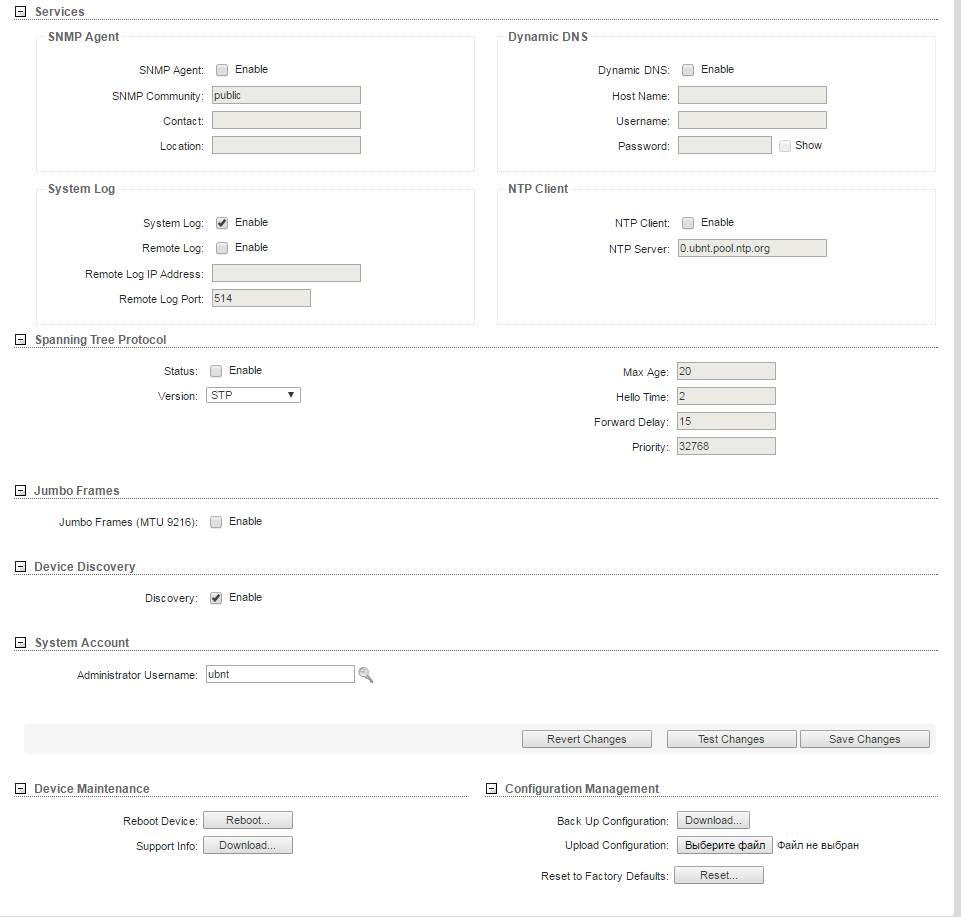Viewport: 961px width, 917px height.
Task: Enable Jumbo Frames MTU 9216
Action: 216,522
